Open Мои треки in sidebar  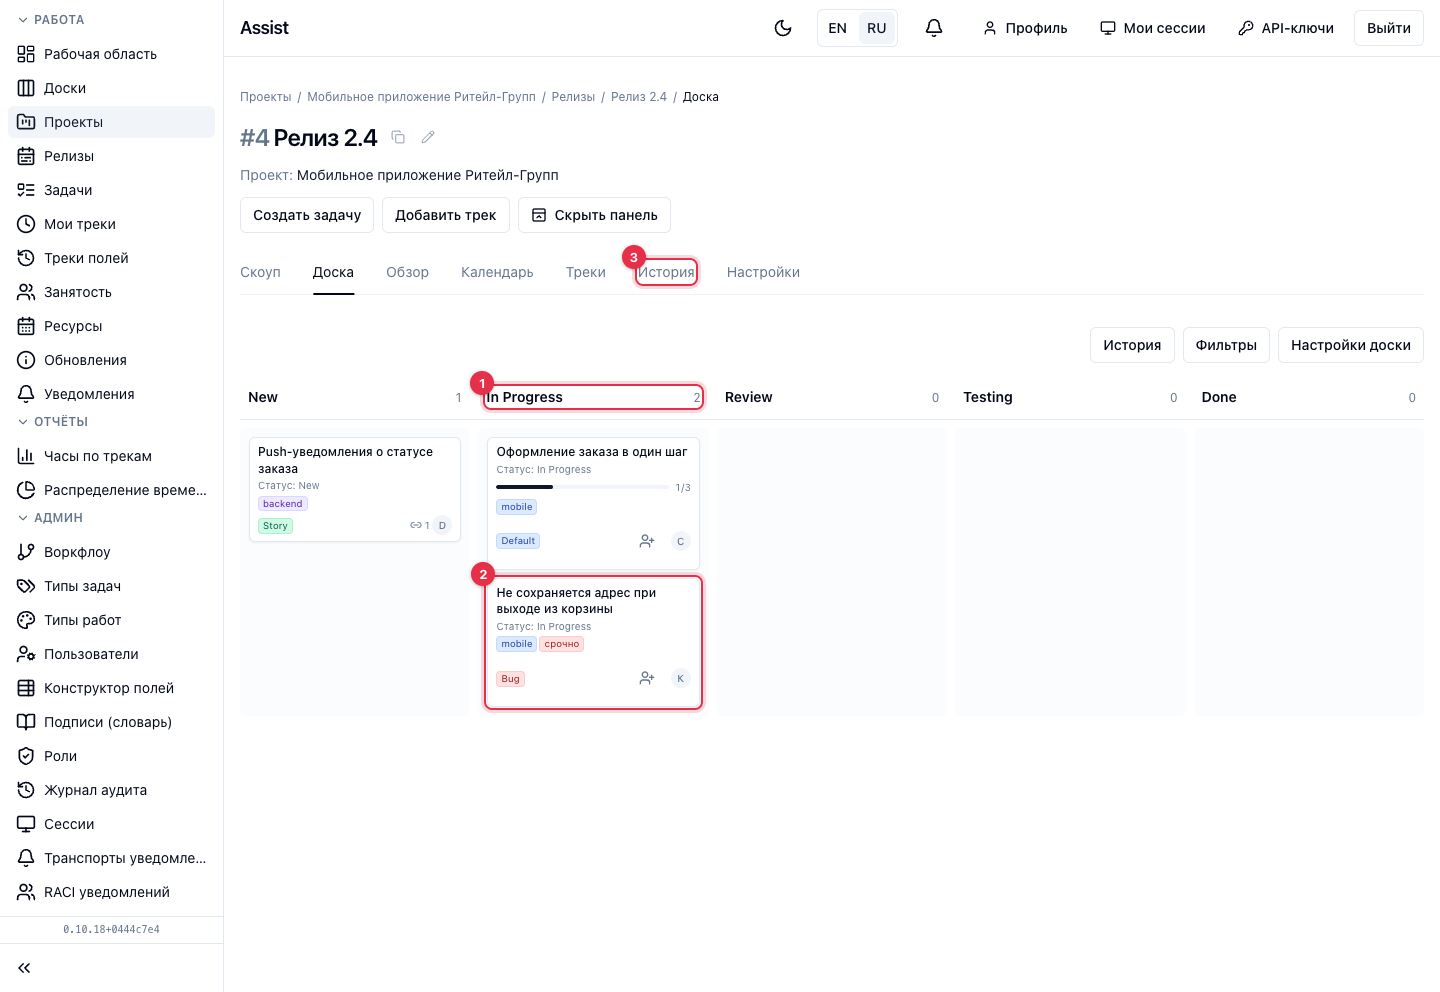pyautogui.click(x=112, y=224)
